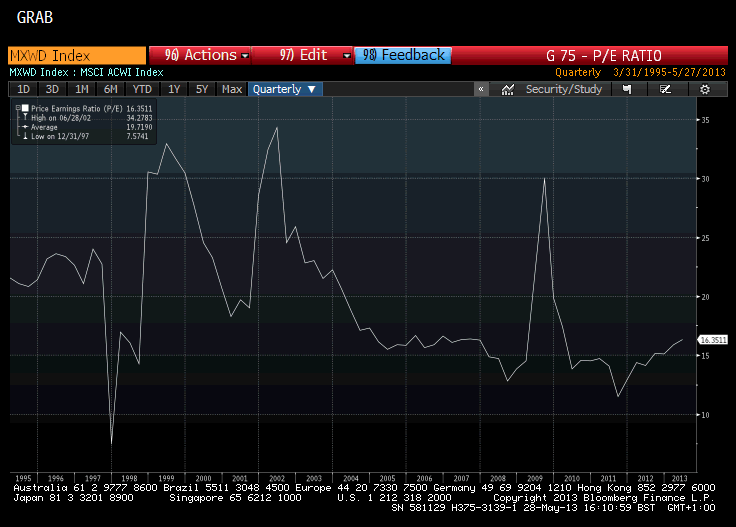Viewport: 736px width, 527px height.
Task: Click the Security/Study button label
Action: [564, 89]
